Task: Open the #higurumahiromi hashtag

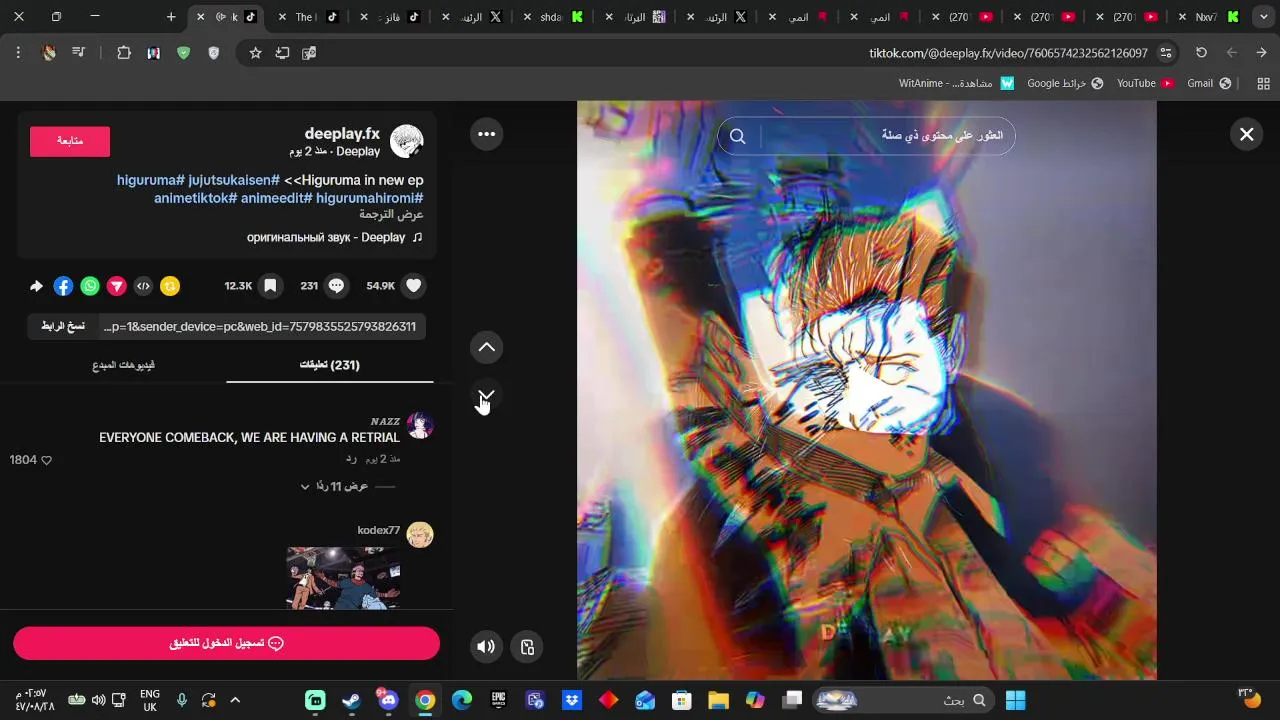Action: tap(370, 198)
